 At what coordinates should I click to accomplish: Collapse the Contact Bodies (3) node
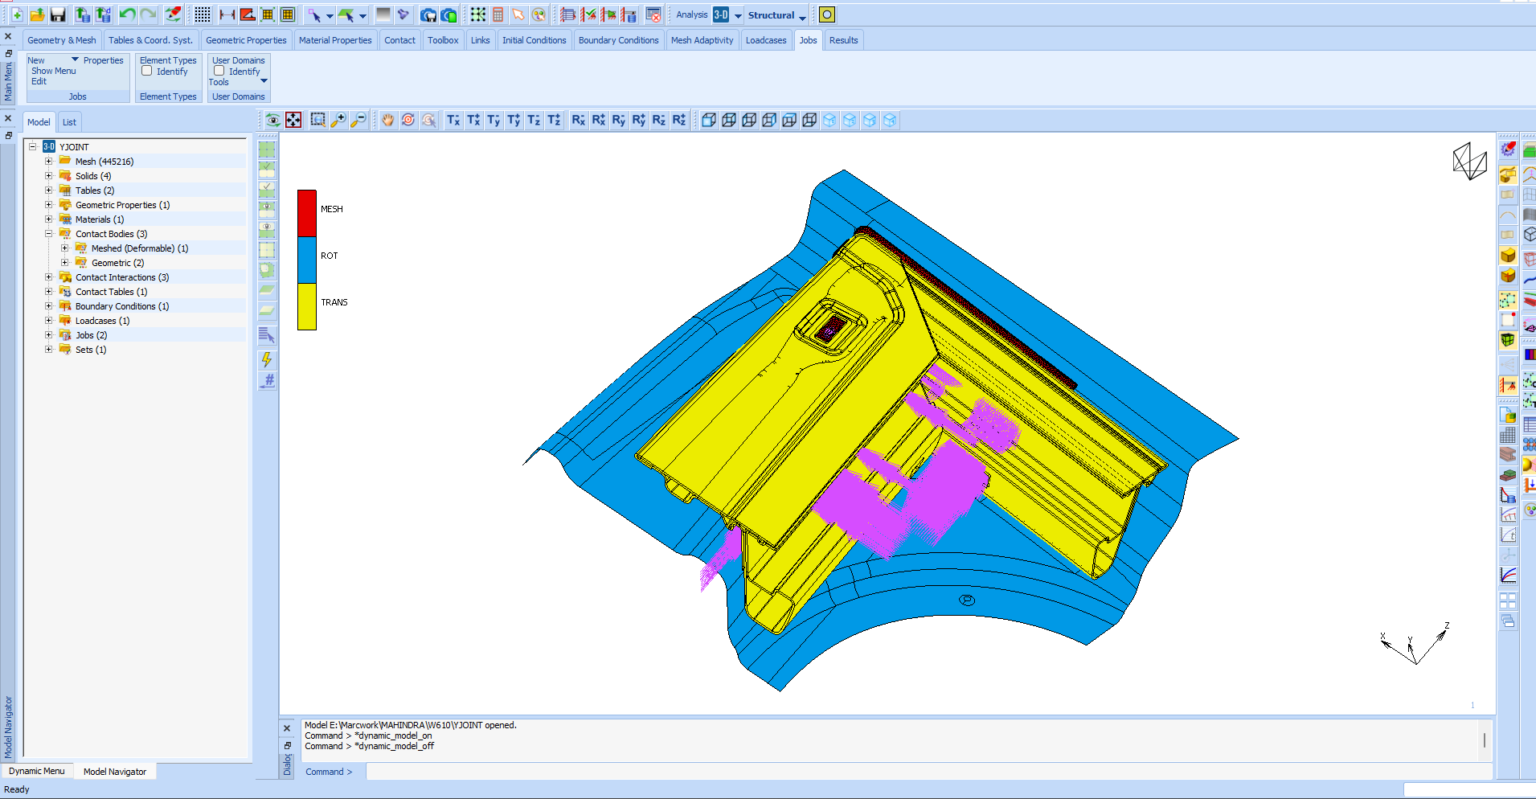coord(48,234)
